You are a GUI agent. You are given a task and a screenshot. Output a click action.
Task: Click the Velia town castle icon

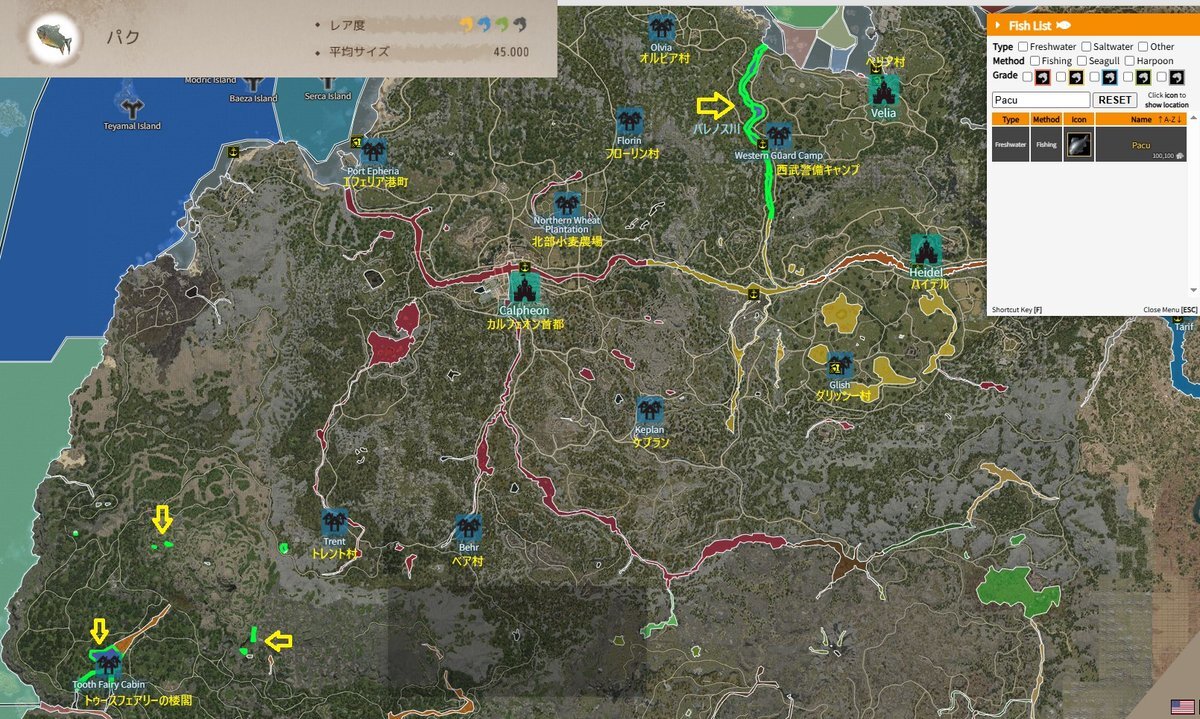click(x=884, y=90)
